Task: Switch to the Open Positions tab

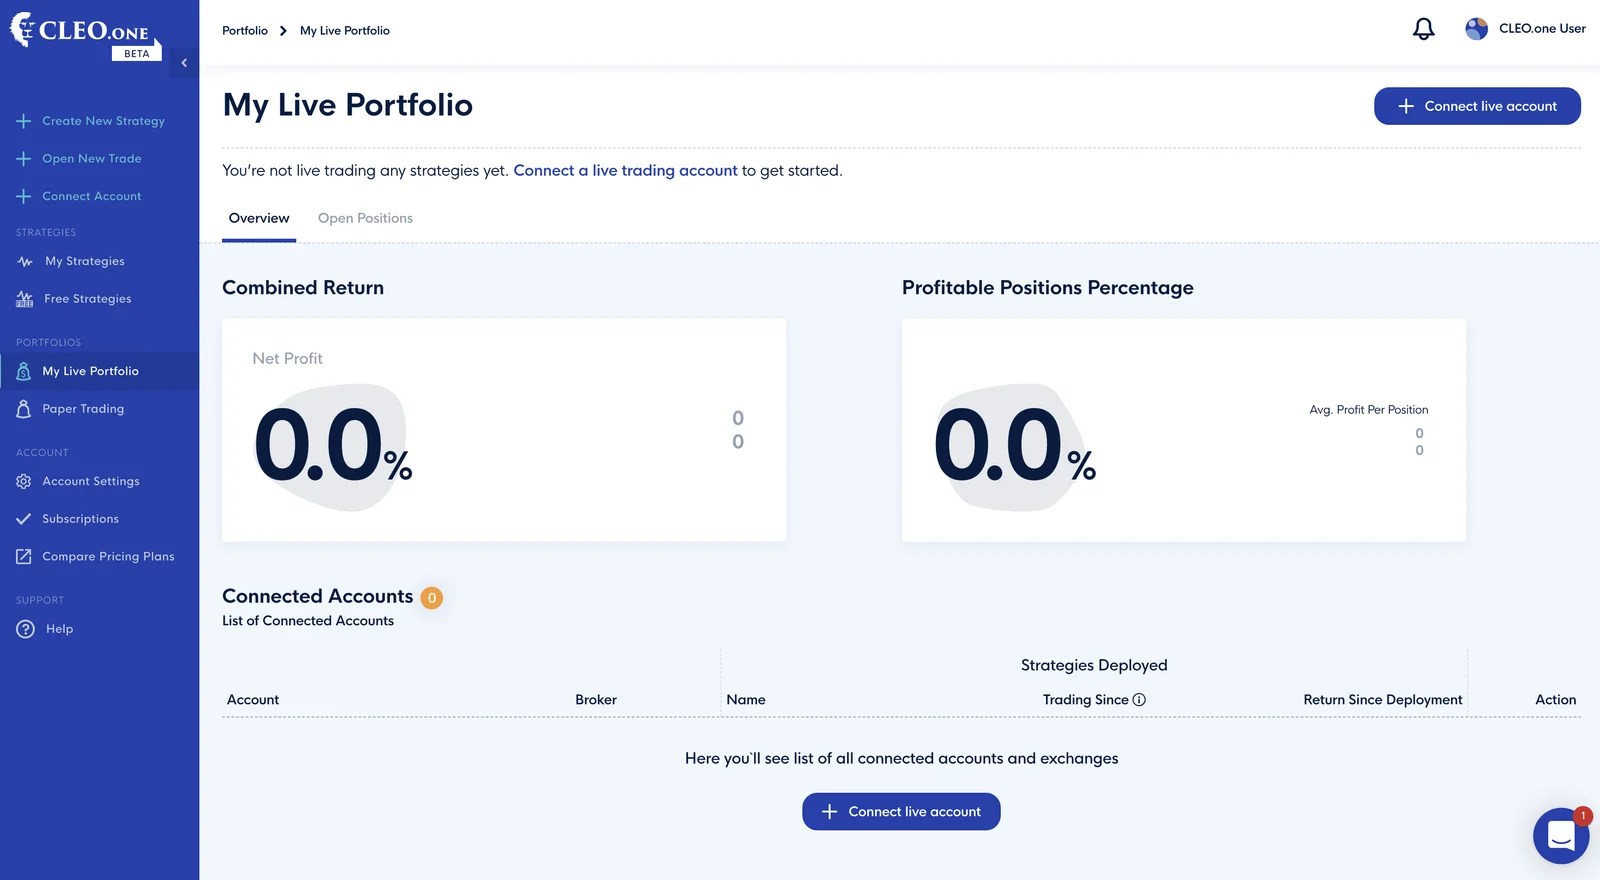Action: click(x=365, y=218)
